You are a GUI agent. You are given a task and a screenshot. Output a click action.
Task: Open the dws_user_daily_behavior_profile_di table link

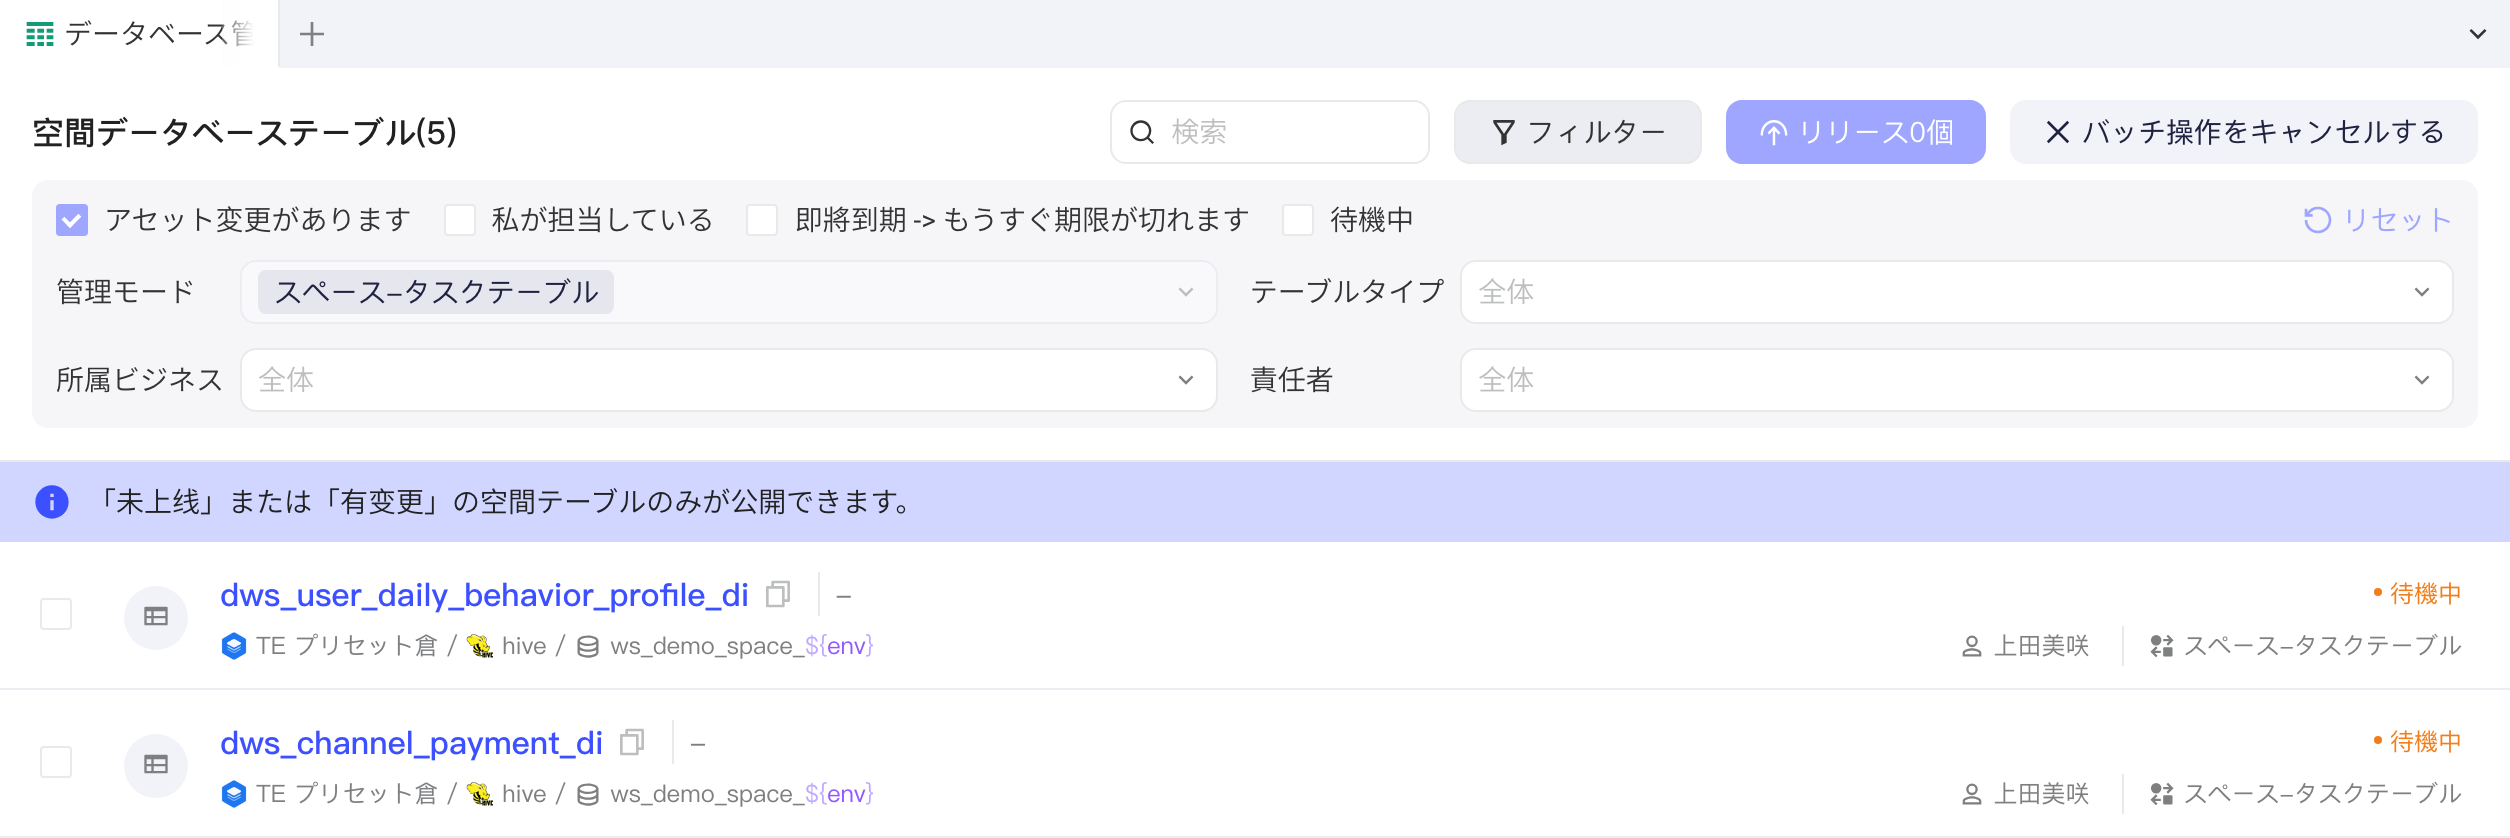(x=484, y=595)
